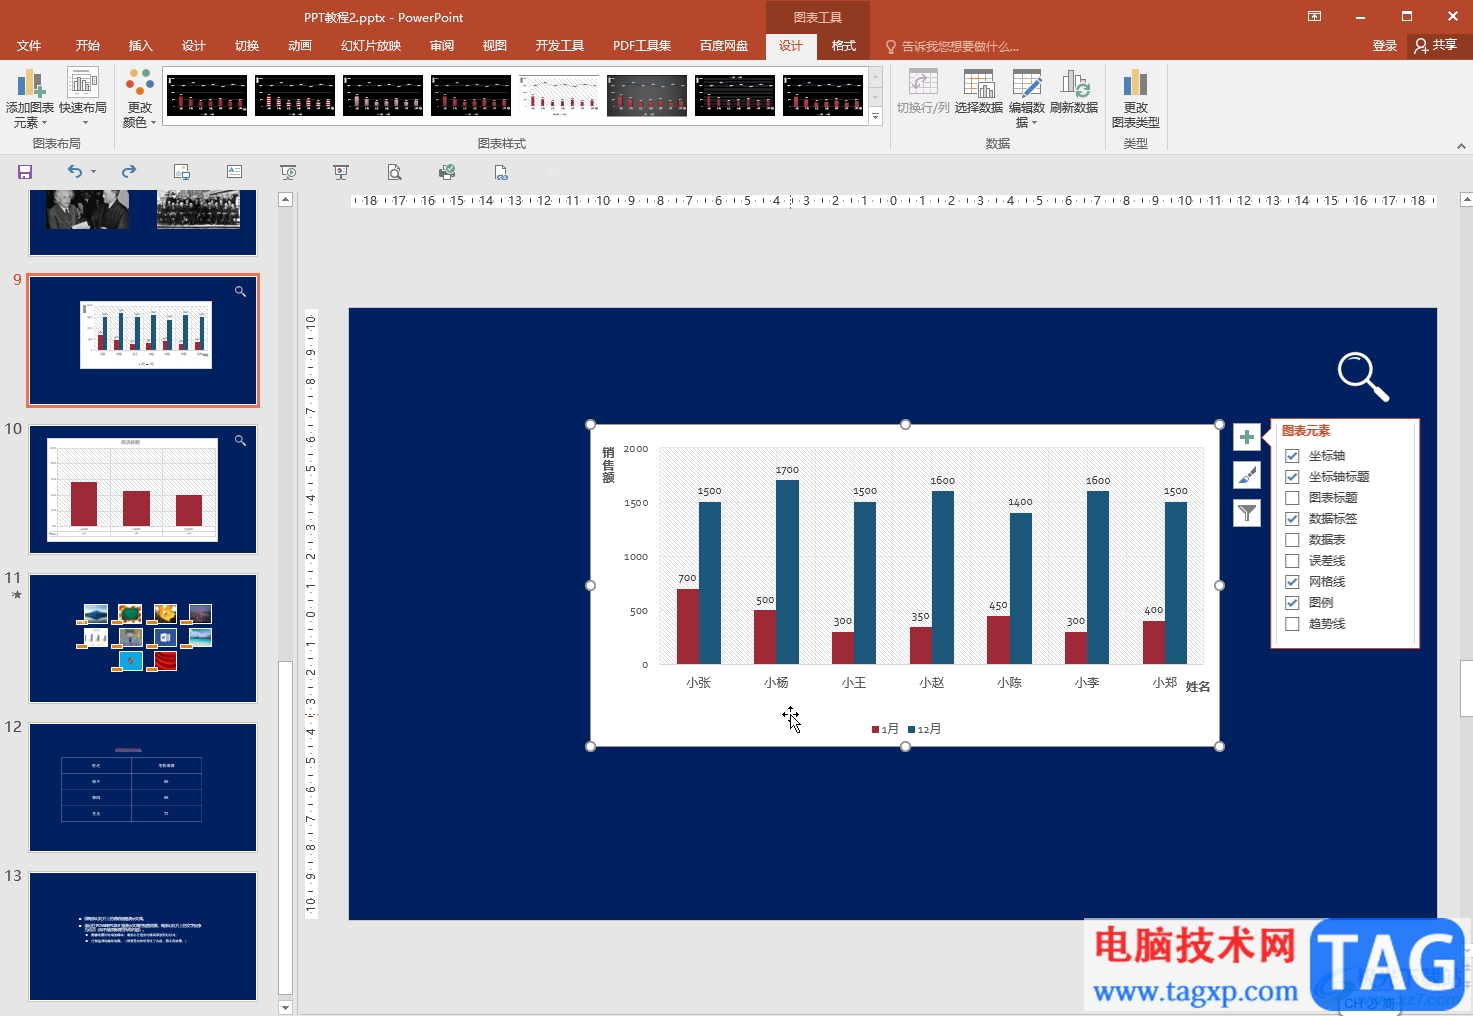This screenshot has width=1473, height=1016.
Task: Click the lightbulb Tell Me icon
Action: pyautogui.click(x=891, y=47)
